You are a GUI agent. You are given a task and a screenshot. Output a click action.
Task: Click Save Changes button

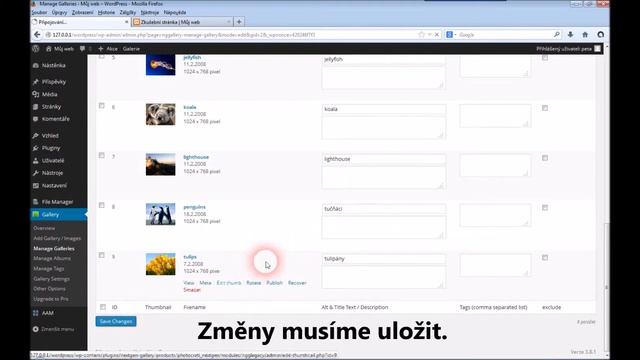116,321
